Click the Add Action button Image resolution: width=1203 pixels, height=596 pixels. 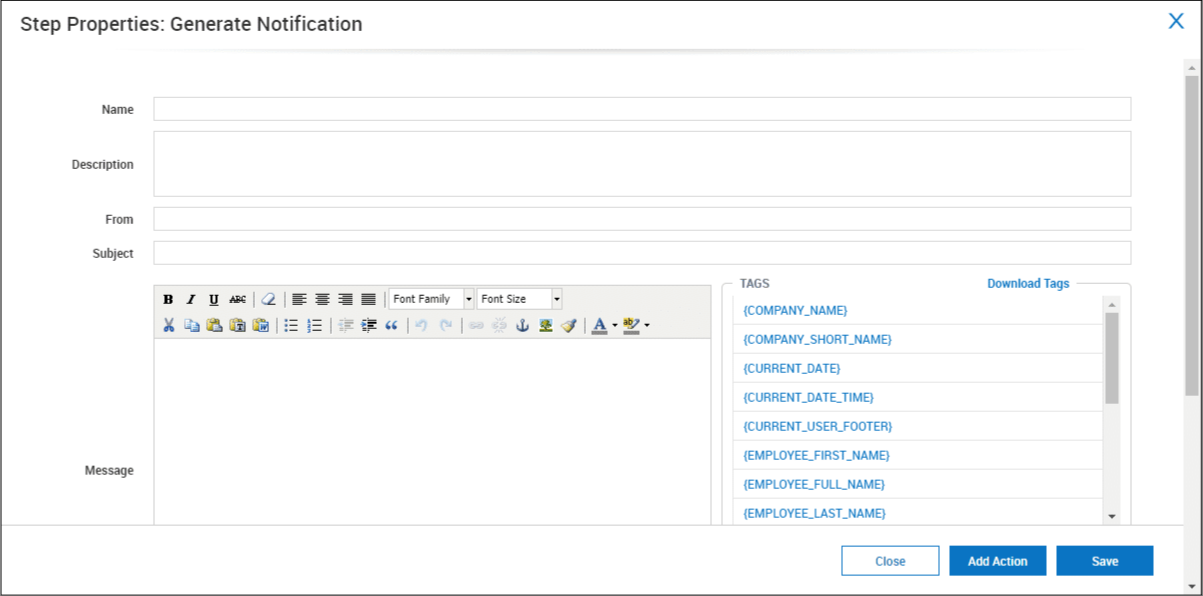[x=998, y=561]
